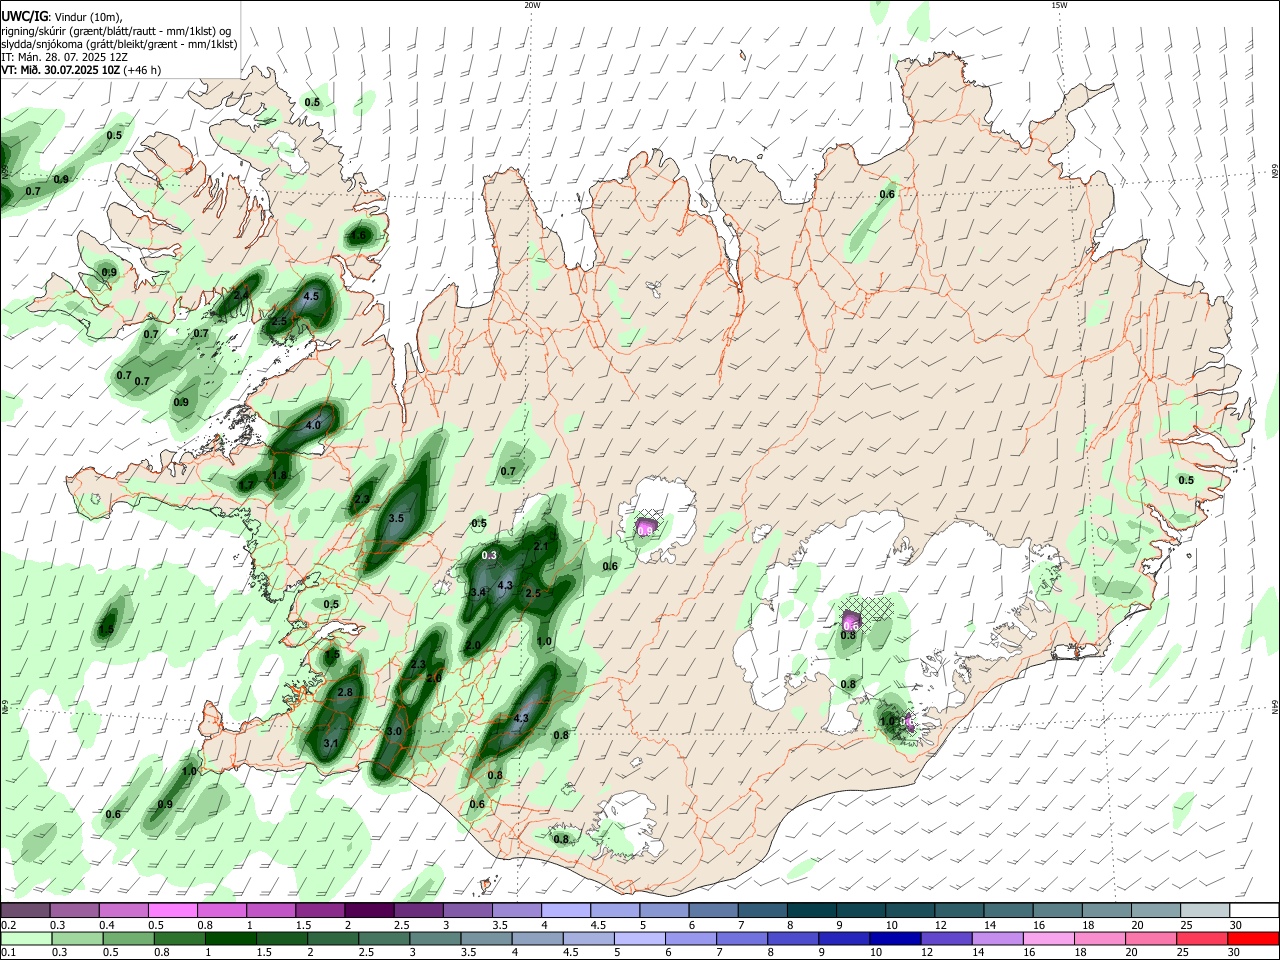
Task: Click 'slydda/snjókoma (grátt/bleikt/grænt' legend description
Action: click(90, 44)
